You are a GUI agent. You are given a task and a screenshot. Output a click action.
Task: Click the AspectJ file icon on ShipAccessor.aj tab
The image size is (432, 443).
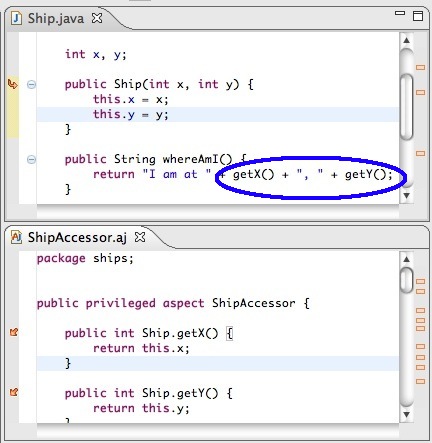pyautogui.click(x=16, y=237)
